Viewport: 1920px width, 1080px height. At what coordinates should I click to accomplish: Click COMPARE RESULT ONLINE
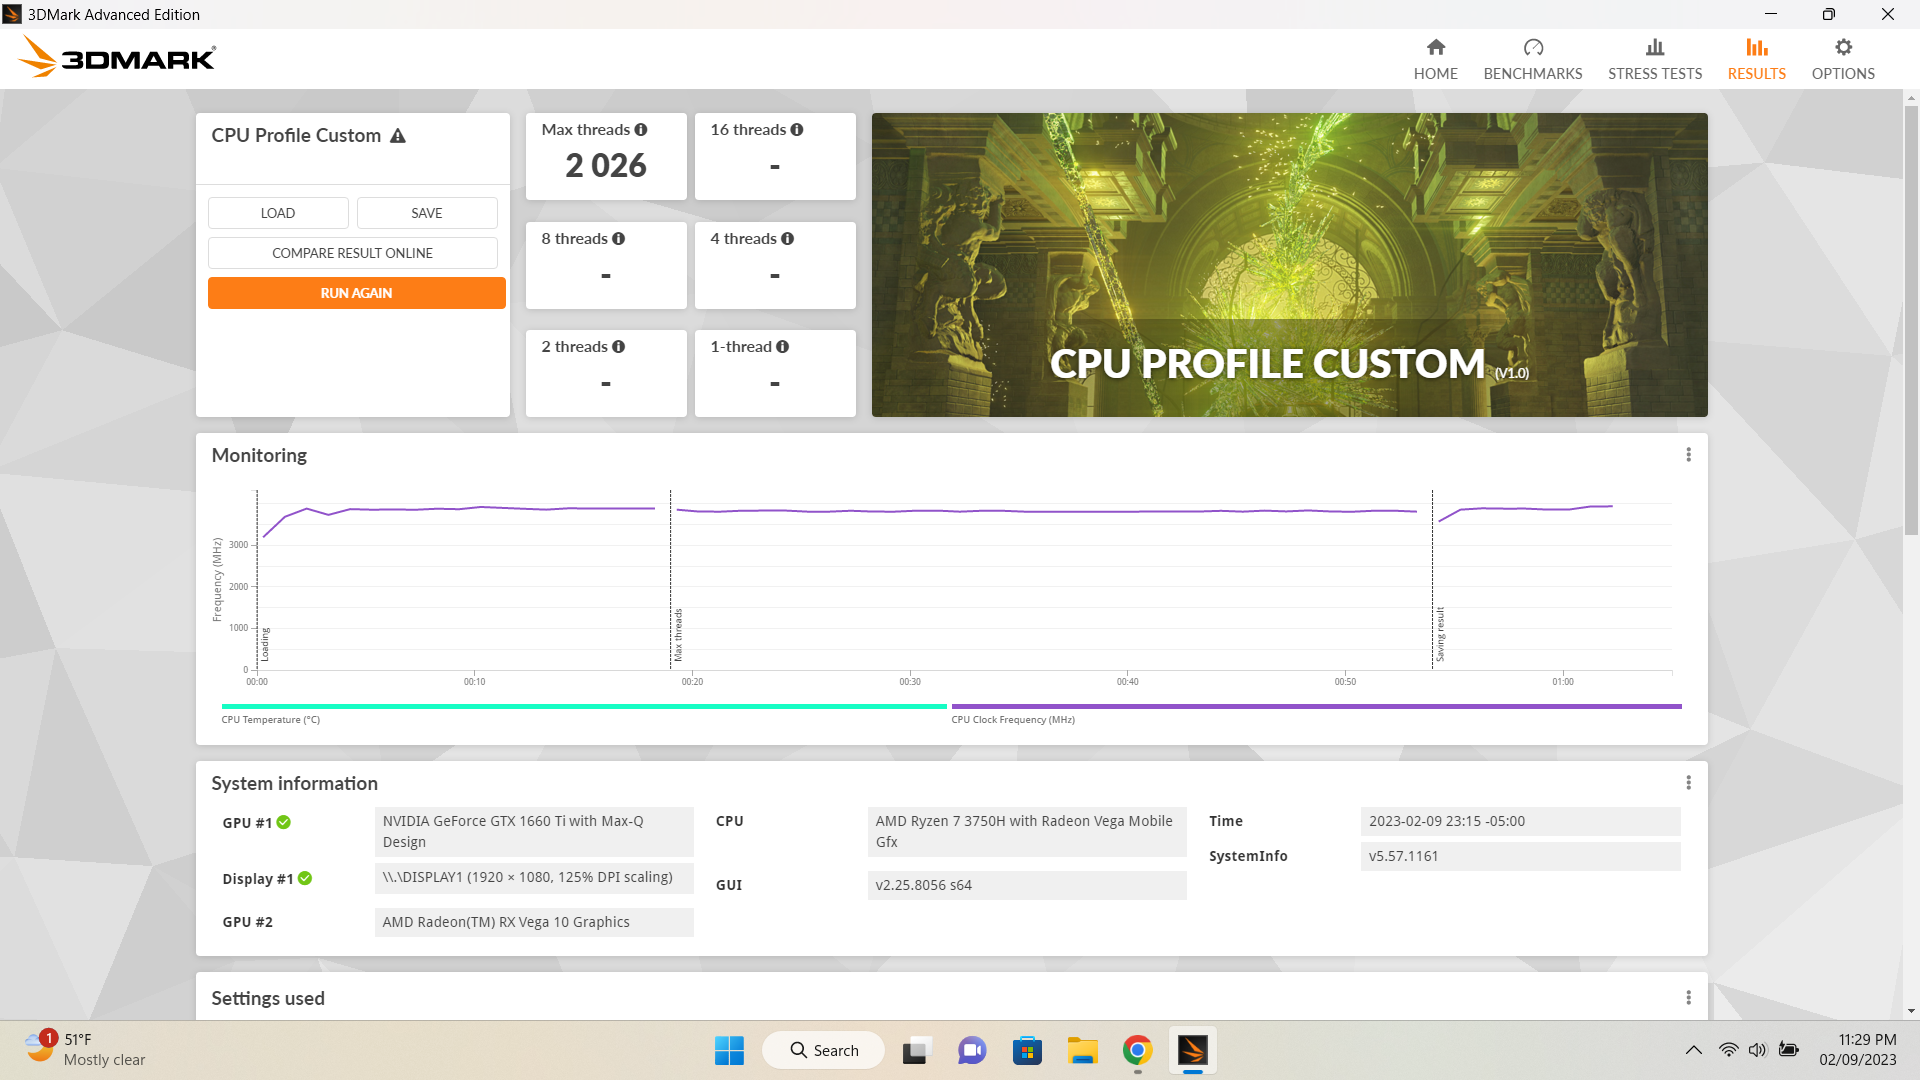353,253
